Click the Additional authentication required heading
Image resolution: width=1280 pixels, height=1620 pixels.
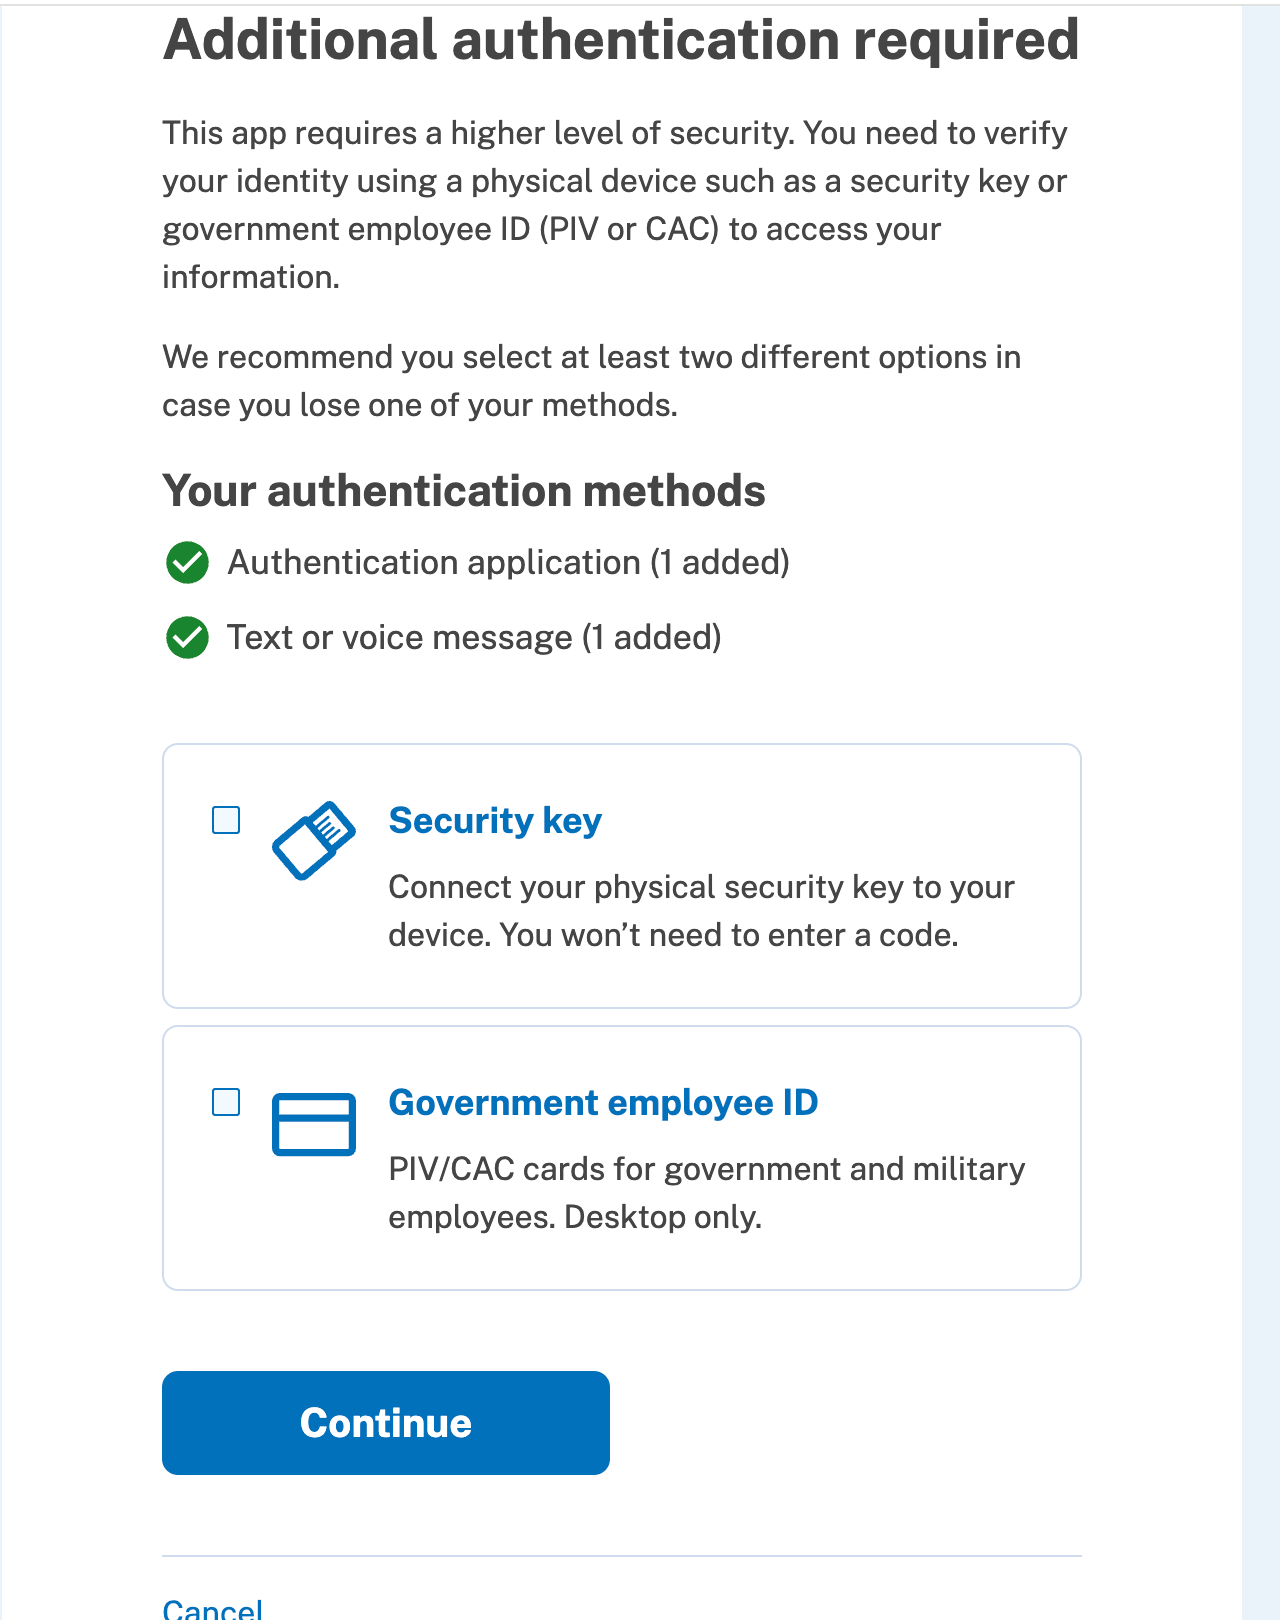tap(620, 40)
